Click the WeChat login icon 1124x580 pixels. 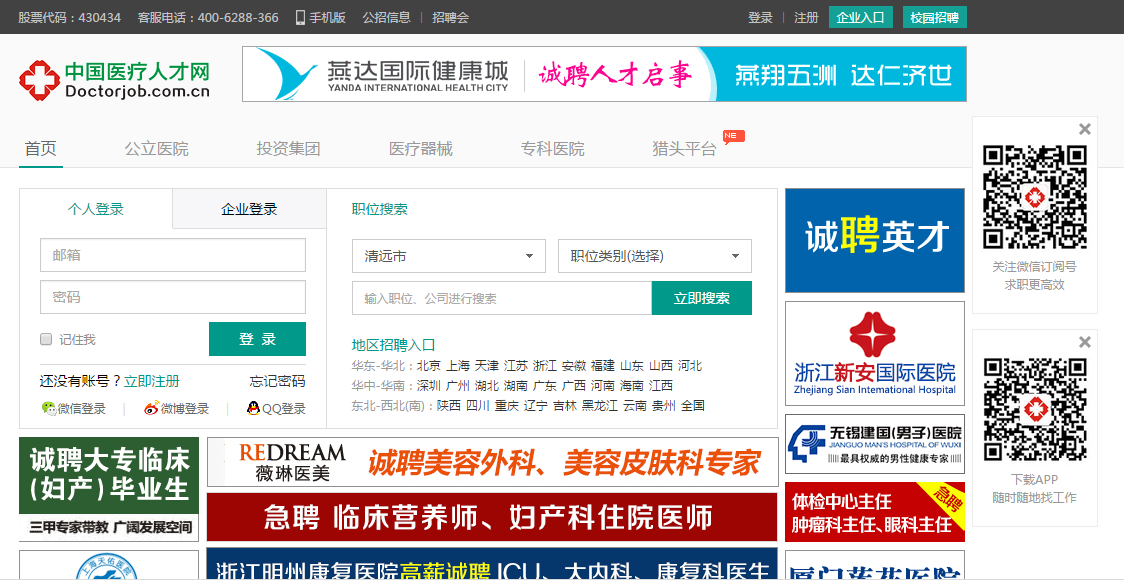click(48, 408)
